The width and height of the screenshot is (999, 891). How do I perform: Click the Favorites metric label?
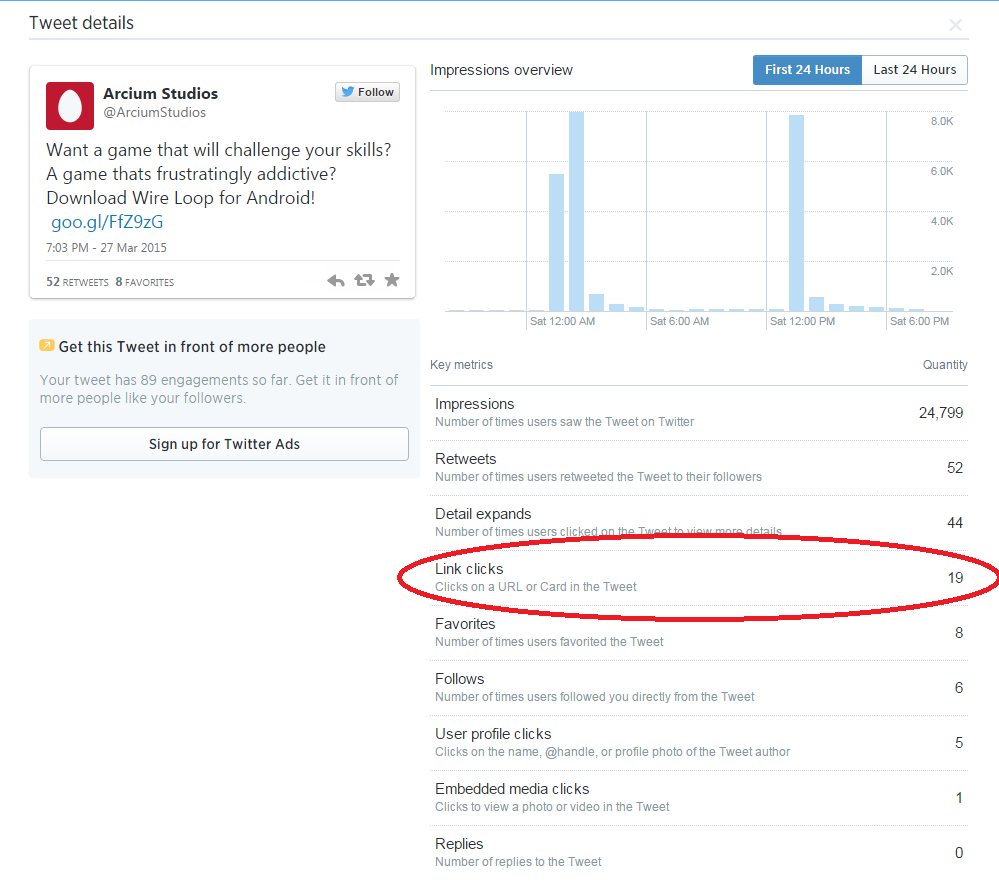tap(465, 624)
